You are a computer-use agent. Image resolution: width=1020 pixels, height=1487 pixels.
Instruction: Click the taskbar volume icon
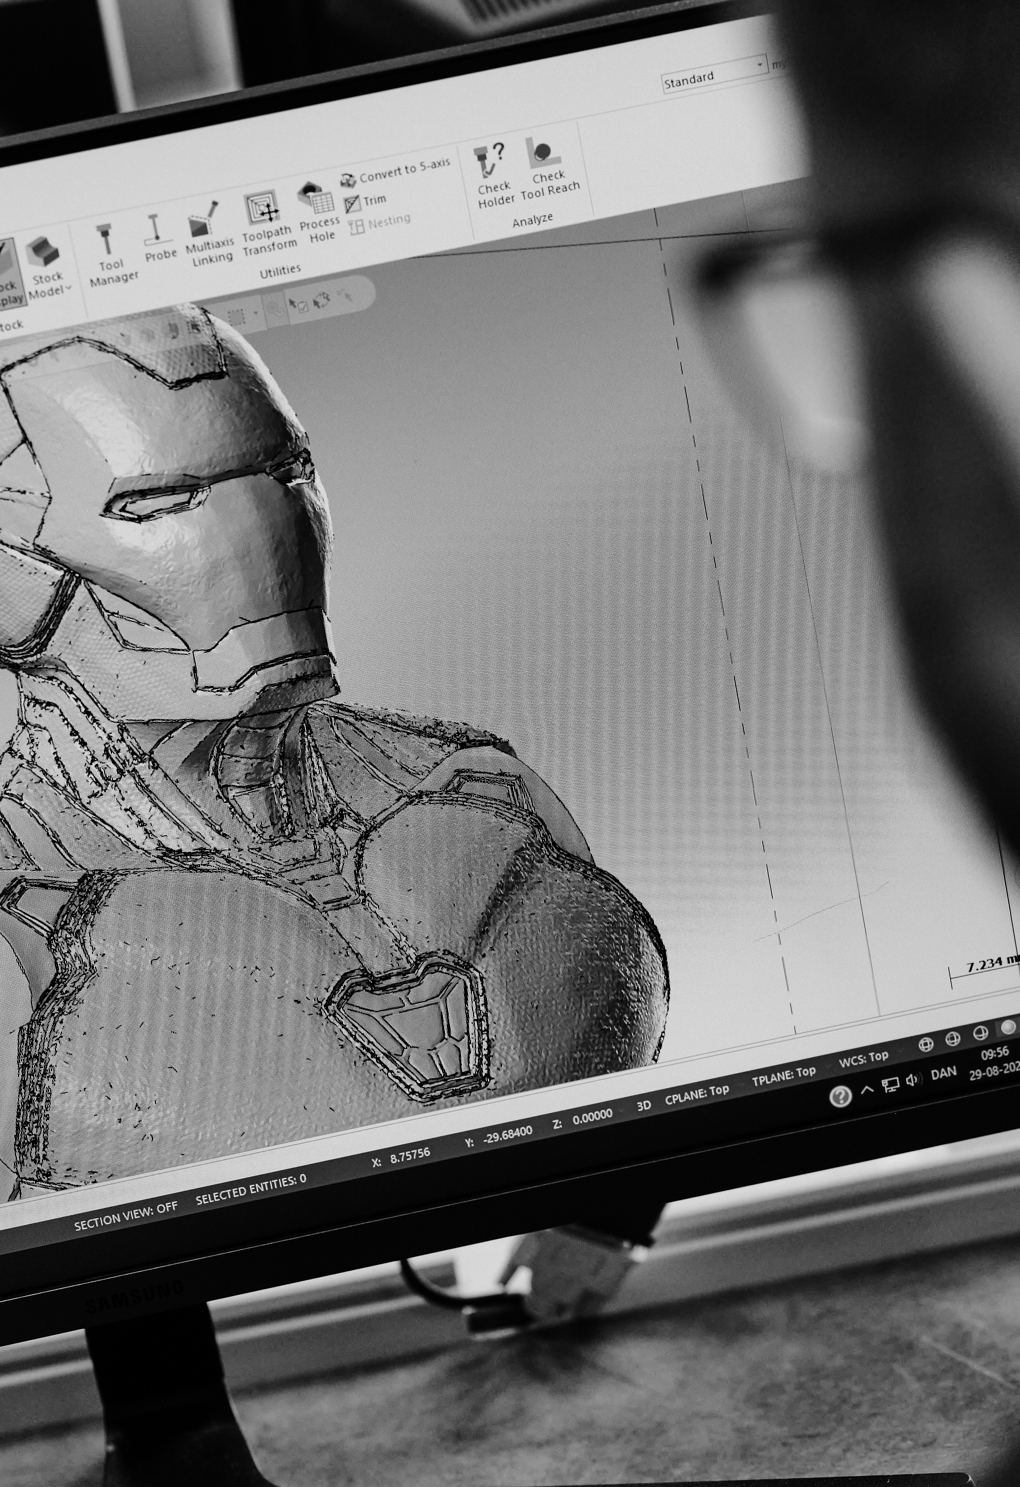[912, 1080]
